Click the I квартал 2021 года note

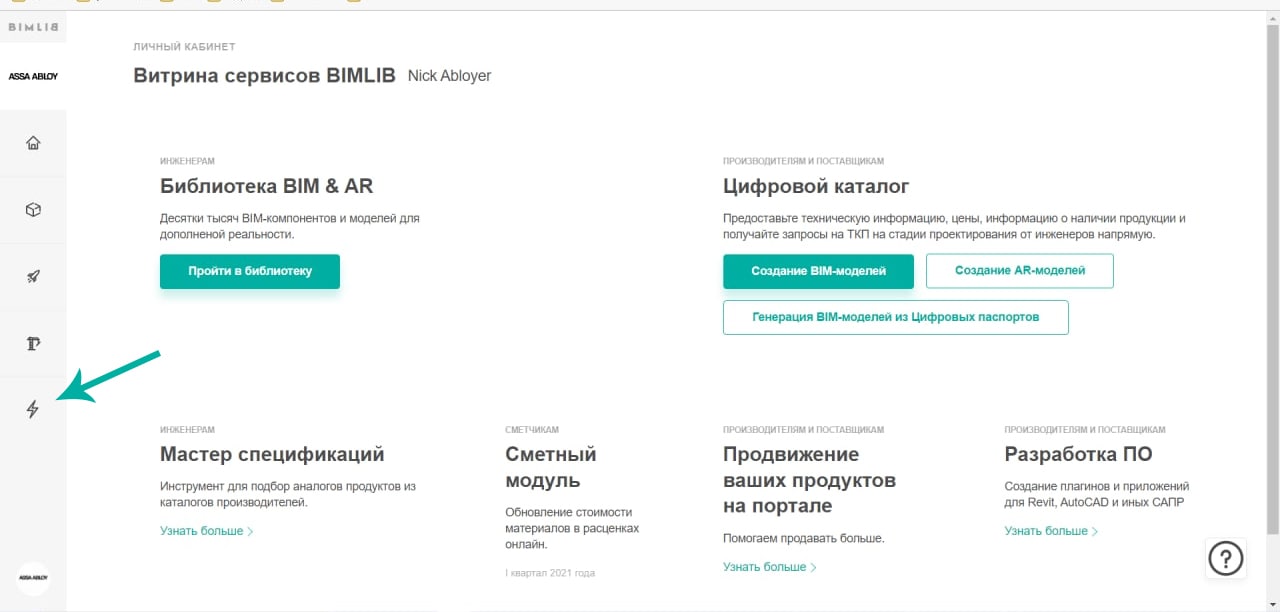[550, 573]
